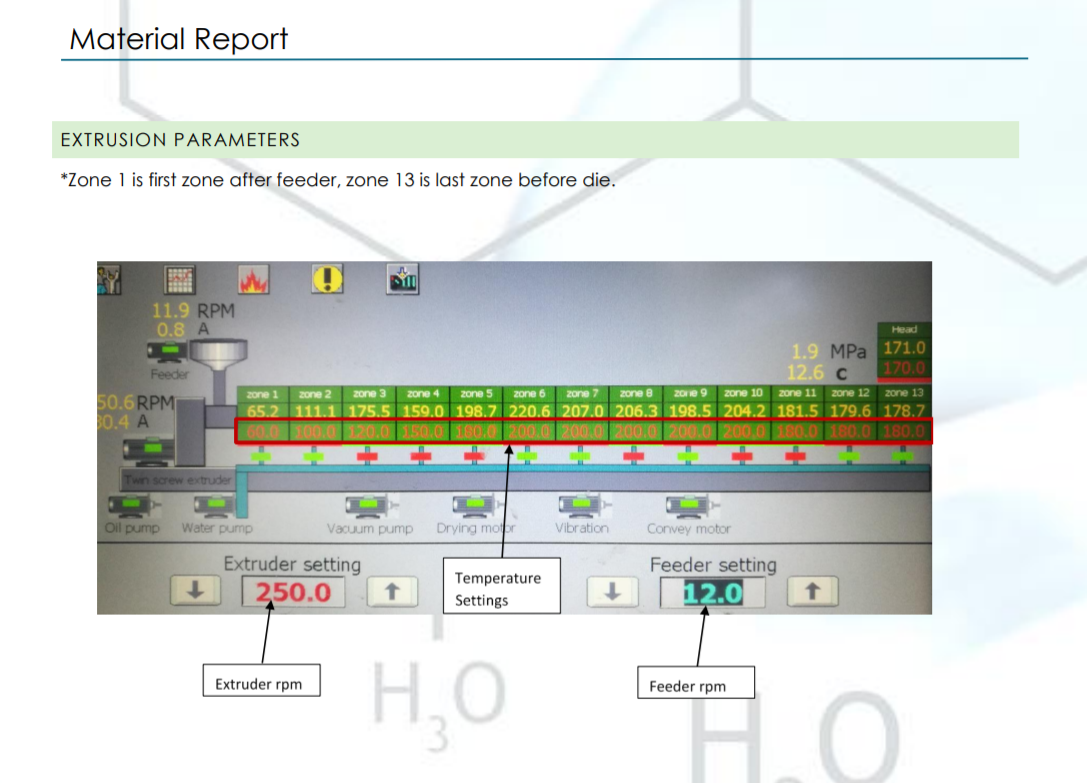Image resolution: width=1087 pixels, height=783 pixels.
Task: Click the flame heating icon in toolbar
Action: pyautogui.click(x=253, y=279)
